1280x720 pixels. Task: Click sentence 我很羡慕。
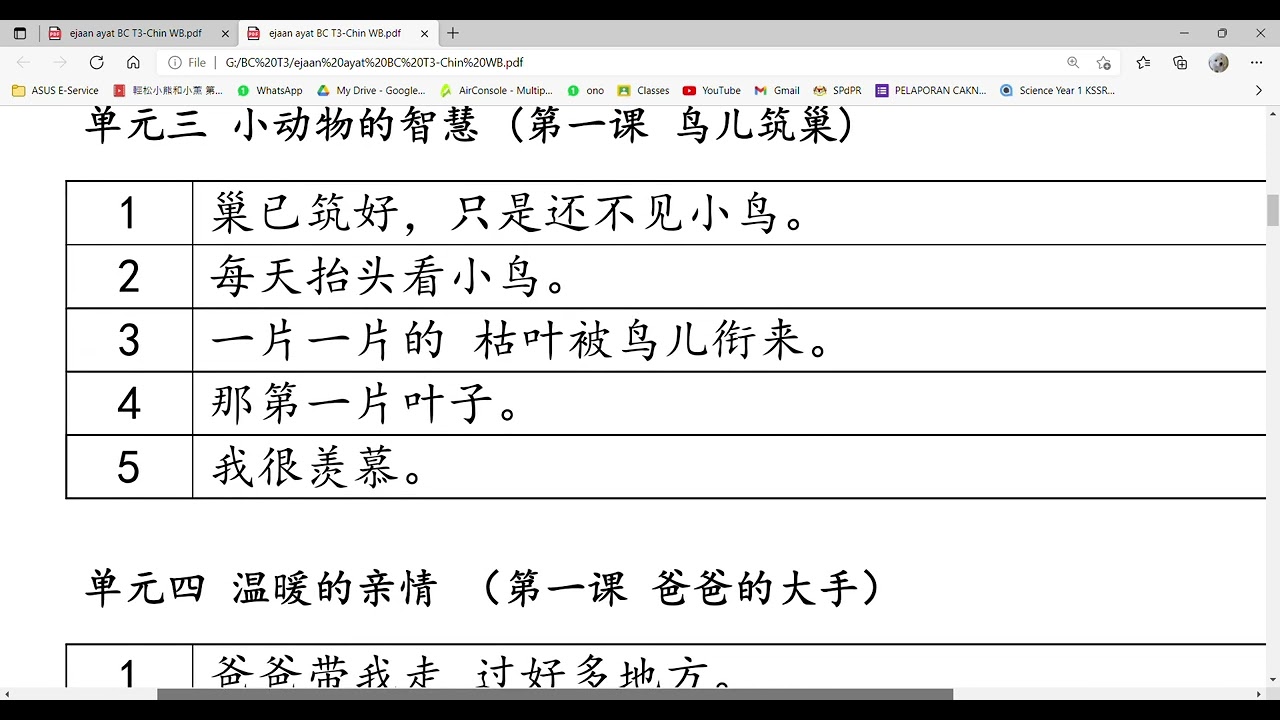point(317,467)
